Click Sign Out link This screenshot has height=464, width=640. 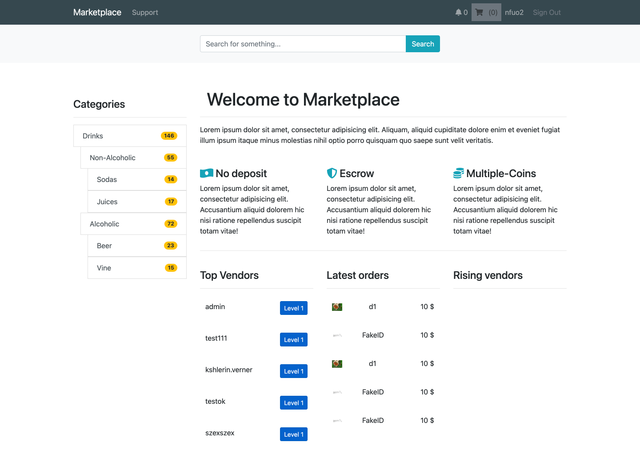click(547, 13)
